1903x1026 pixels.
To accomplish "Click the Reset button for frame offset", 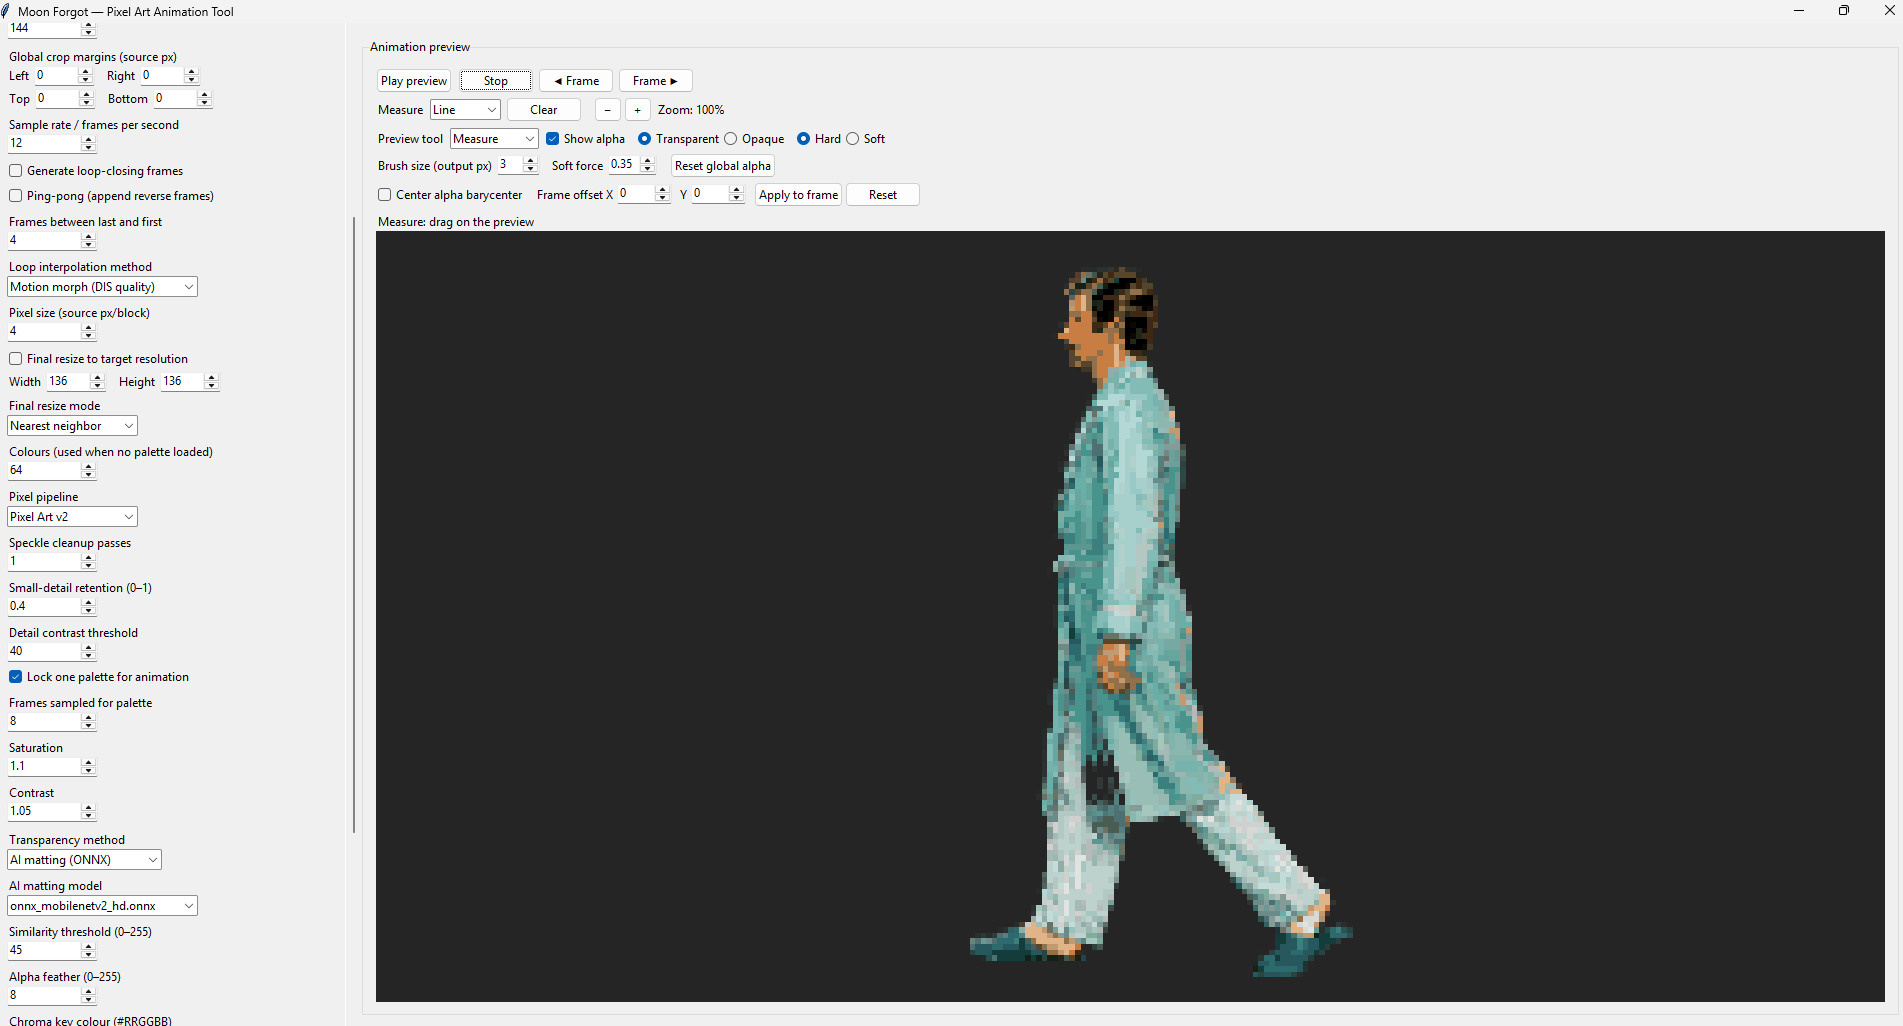I will pos(883,195).
